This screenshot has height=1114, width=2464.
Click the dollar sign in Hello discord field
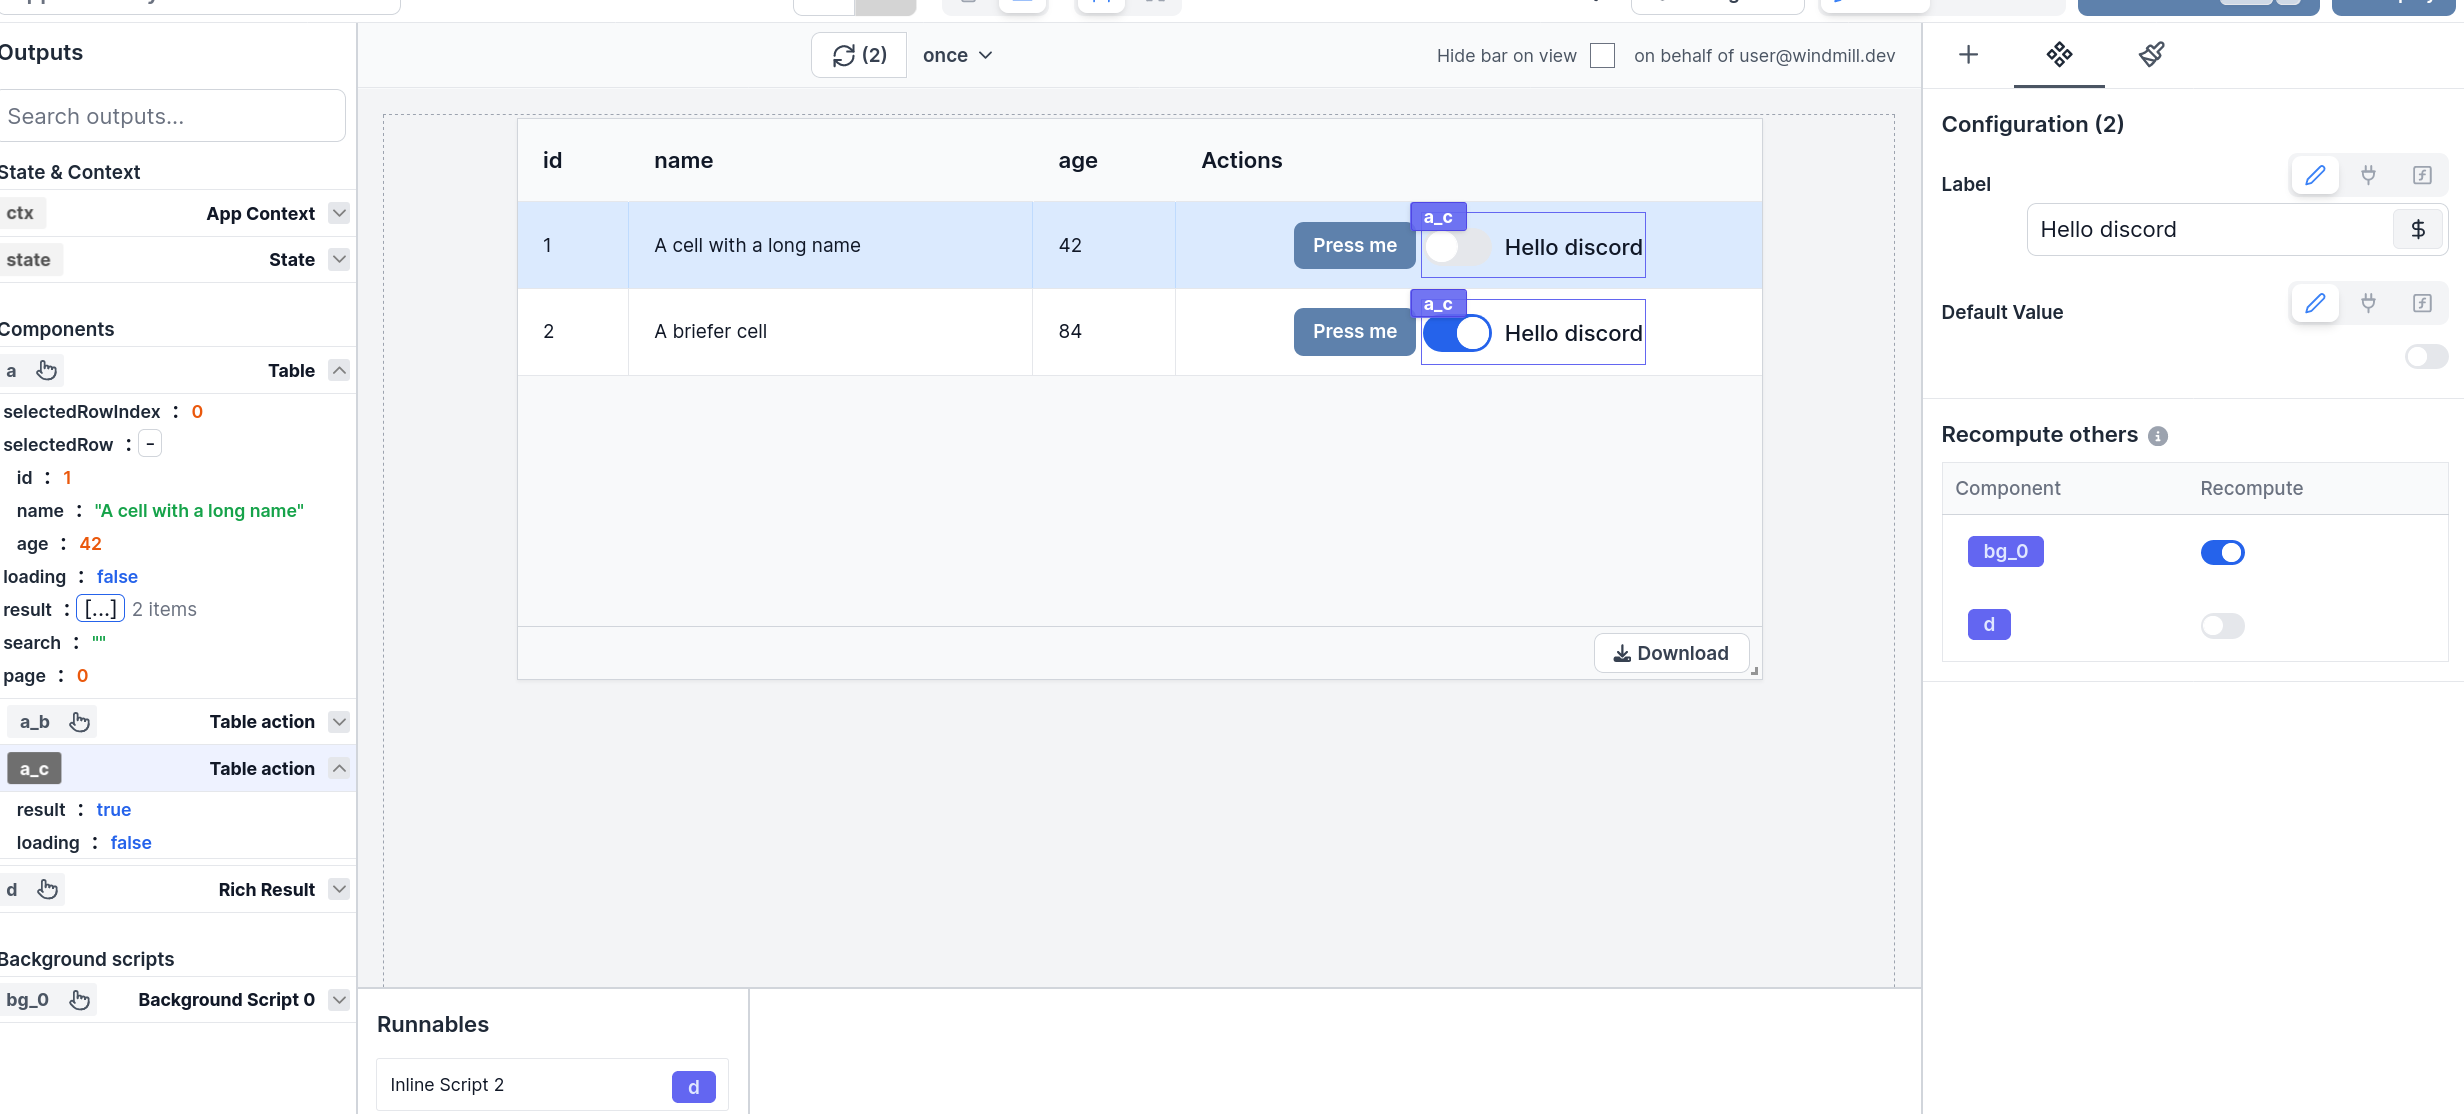click(x=2419, y=229)
